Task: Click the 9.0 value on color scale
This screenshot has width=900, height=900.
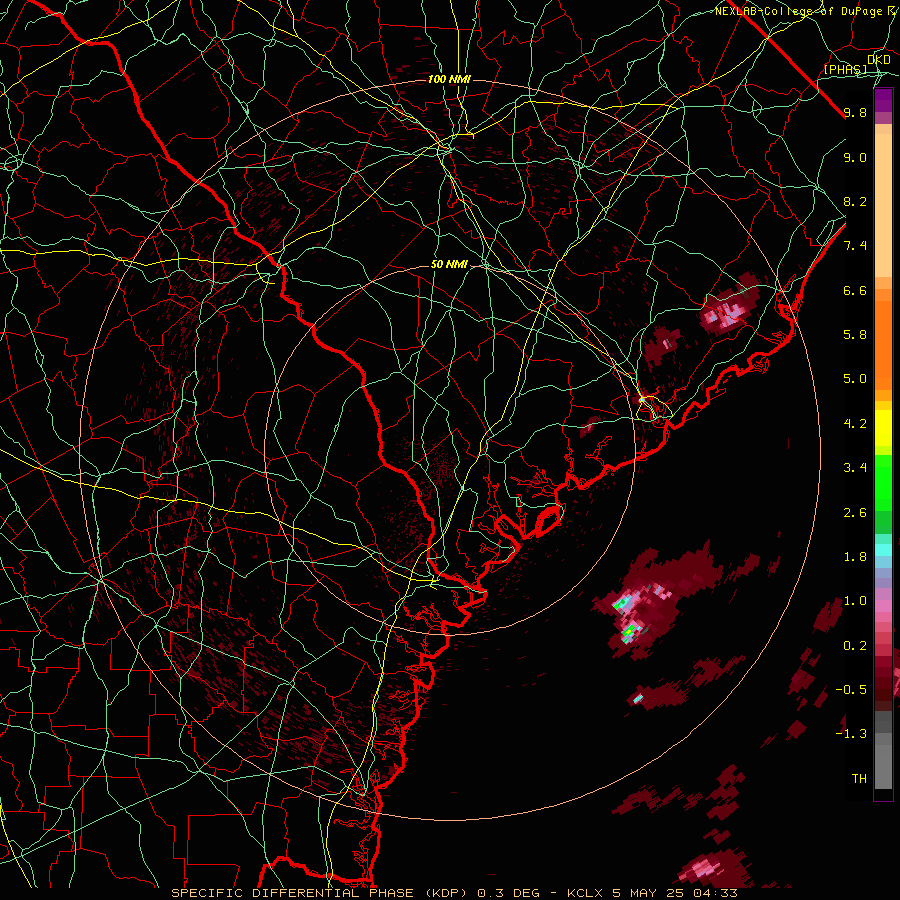Action: point(855,157)
